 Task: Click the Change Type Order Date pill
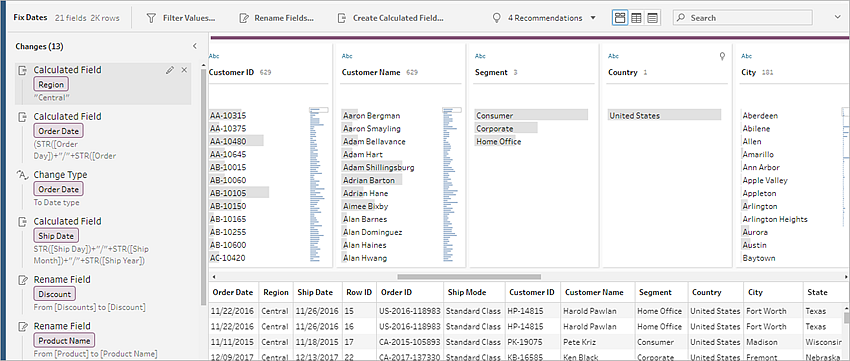point(59,189)
